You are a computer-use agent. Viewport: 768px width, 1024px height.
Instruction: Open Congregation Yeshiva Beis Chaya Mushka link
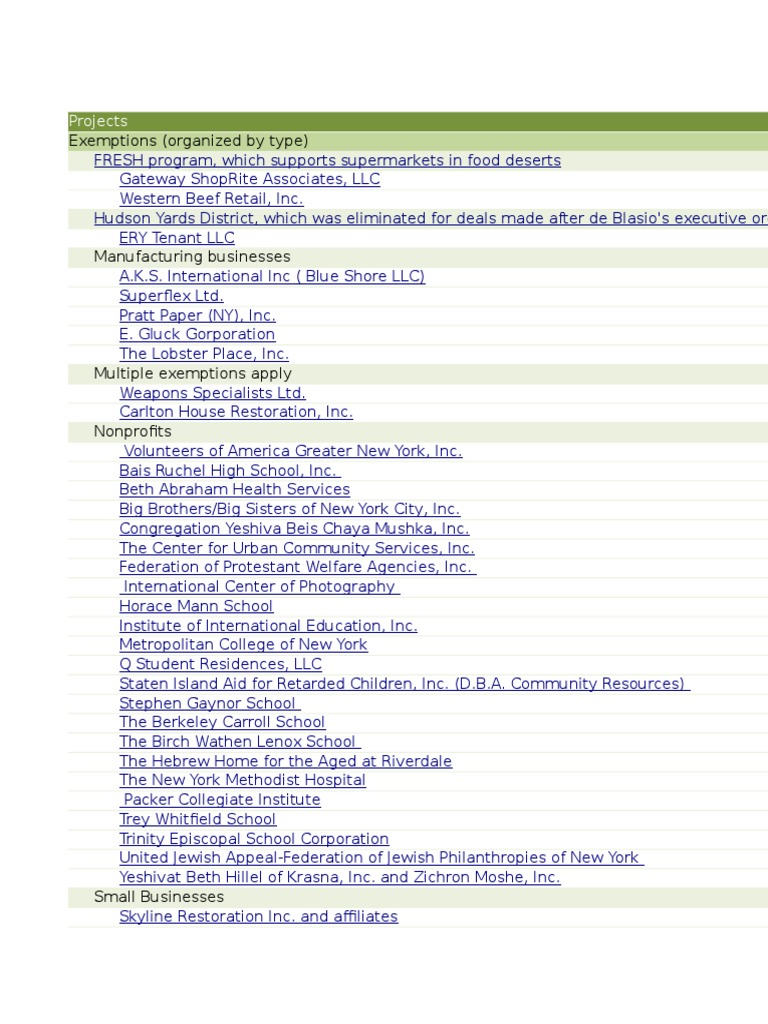click(294, 530)
